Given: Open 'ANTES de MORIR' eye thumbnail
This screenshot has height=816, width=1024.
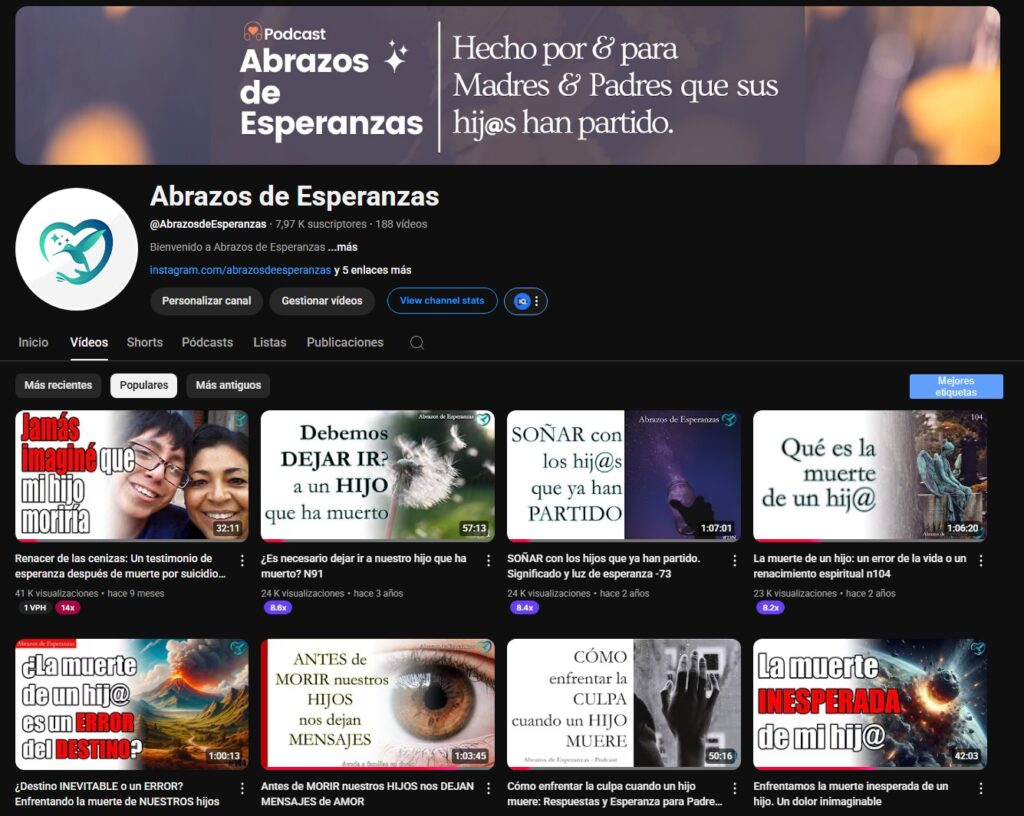Looking at the screenshot, I should (377, 704).
